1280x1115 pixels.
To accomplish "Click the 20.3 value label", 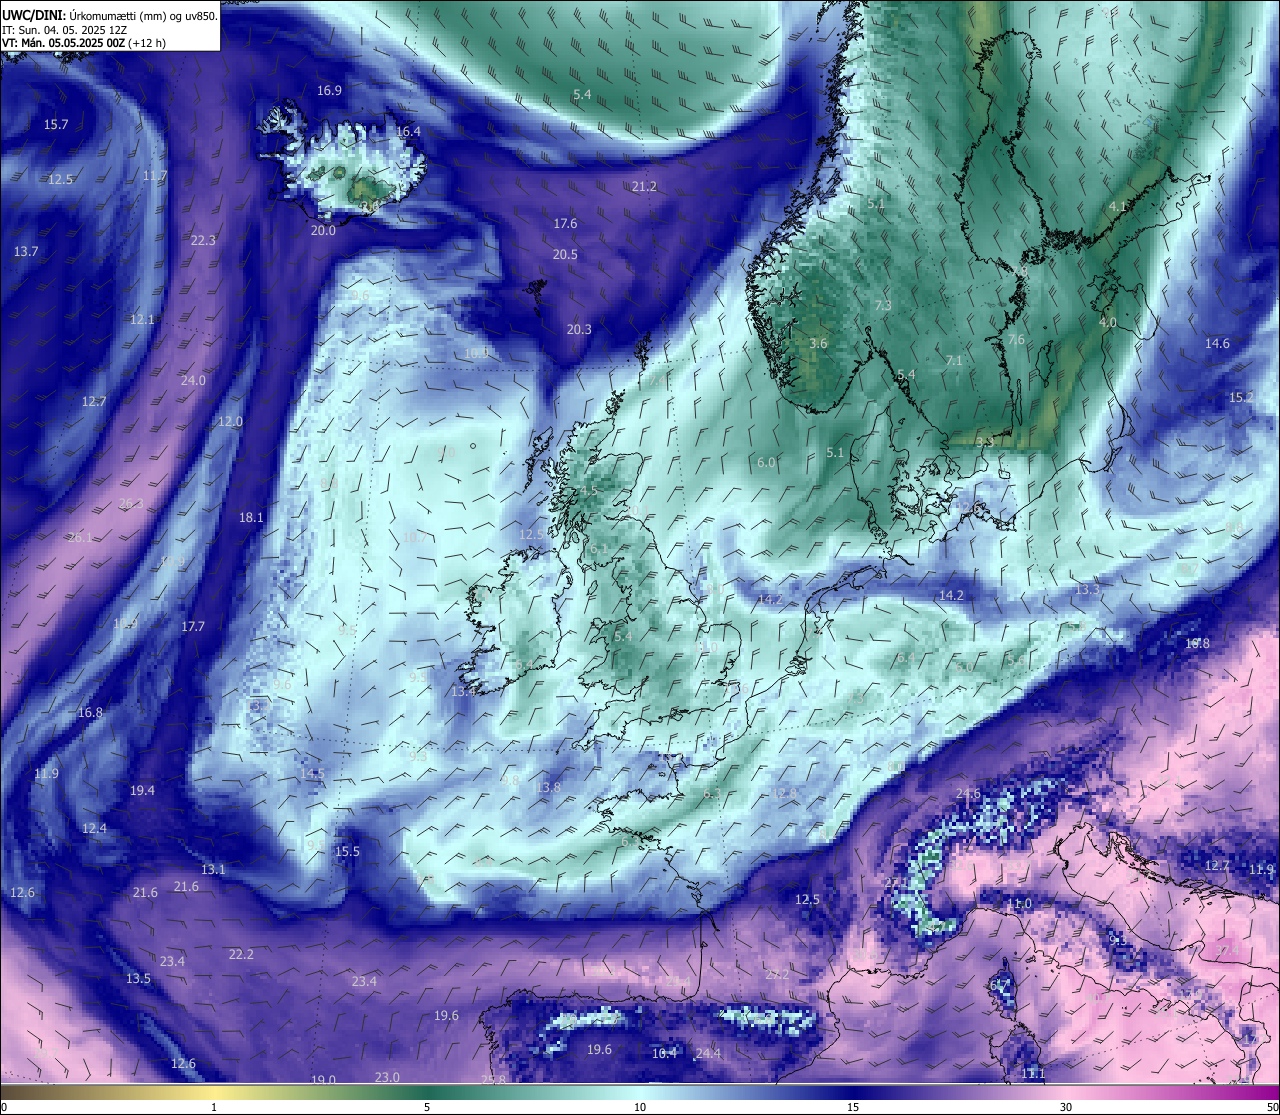I will [x=579, y=330].
